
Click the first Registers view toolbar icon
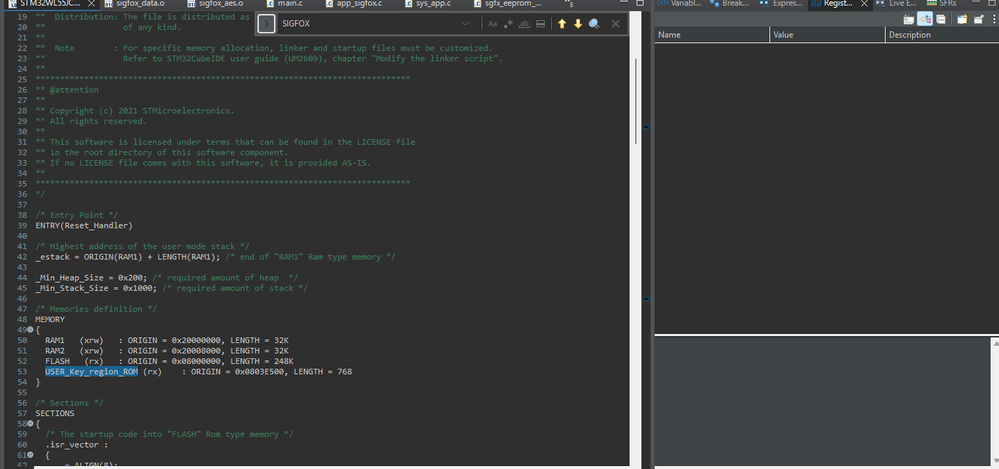[x=909, y=19]
